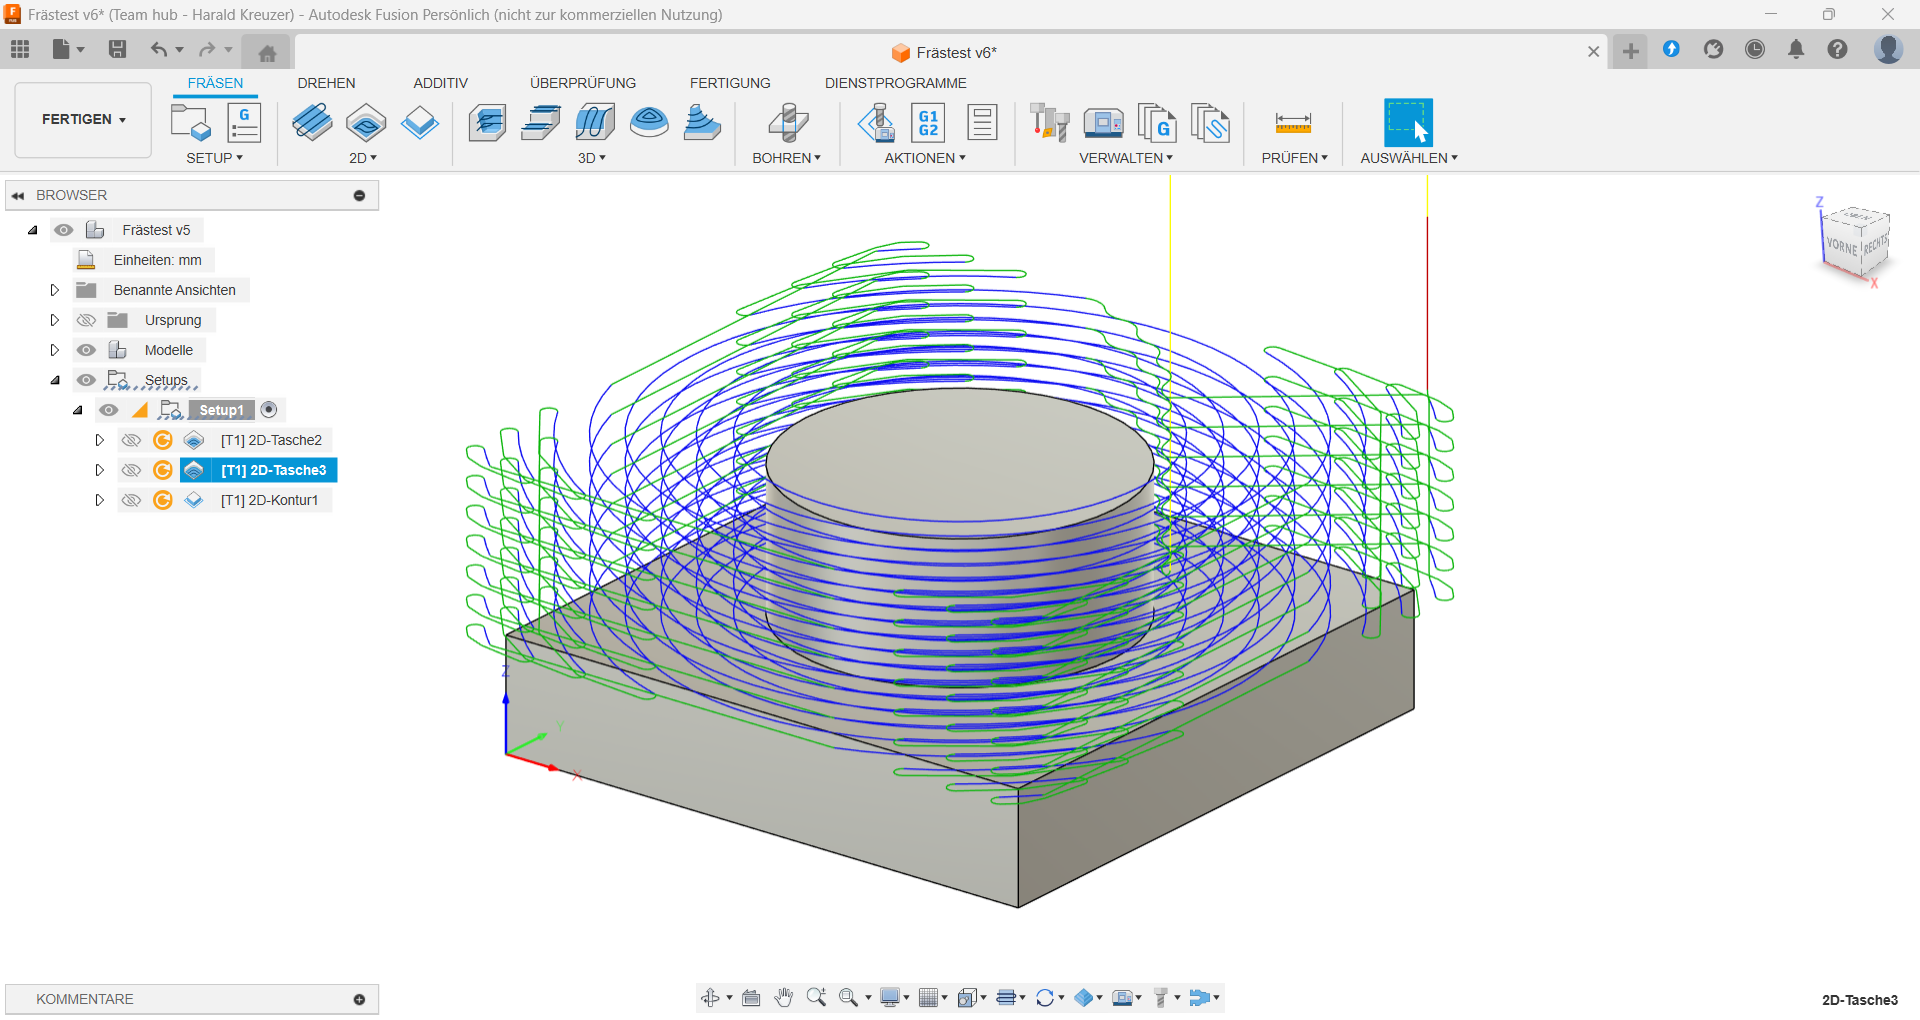Click the Measure ruler icon
This screenshot has width=1920, height=1020.
(1293, 123)
